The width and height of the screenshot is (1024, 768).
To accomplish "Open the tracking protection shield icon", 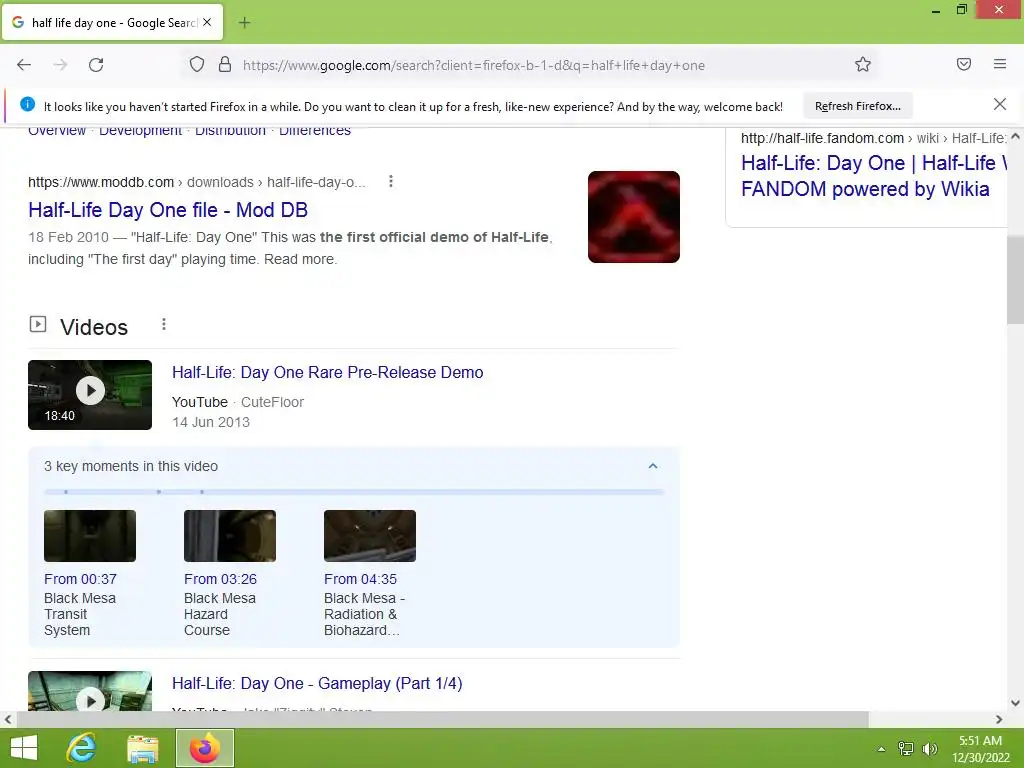I will pos(197,65).
